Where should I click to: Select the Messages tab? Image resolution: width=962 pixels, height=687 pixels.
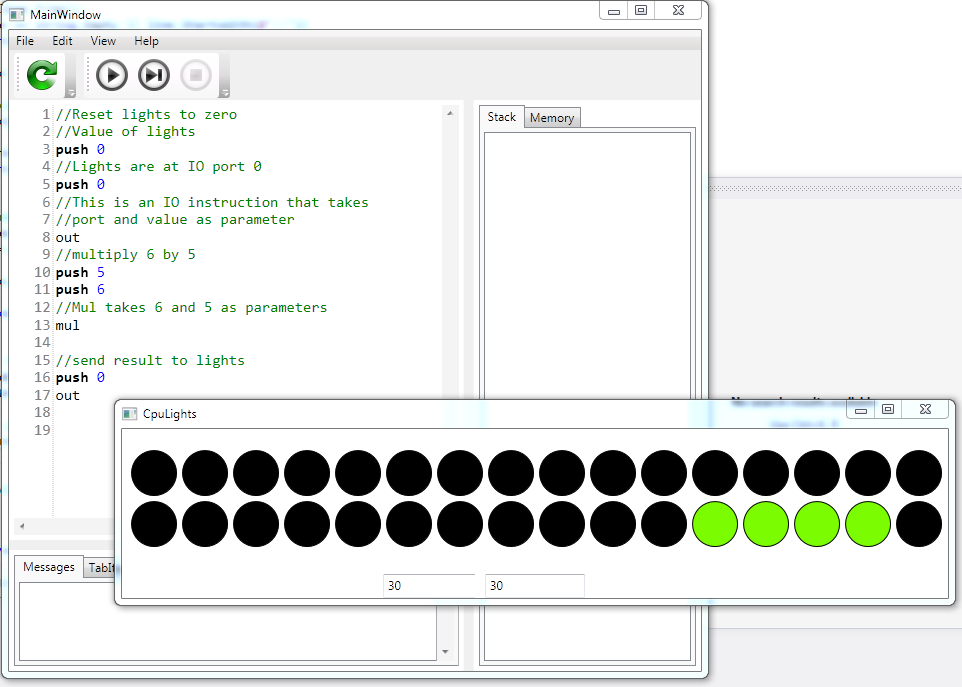[48, 567]
